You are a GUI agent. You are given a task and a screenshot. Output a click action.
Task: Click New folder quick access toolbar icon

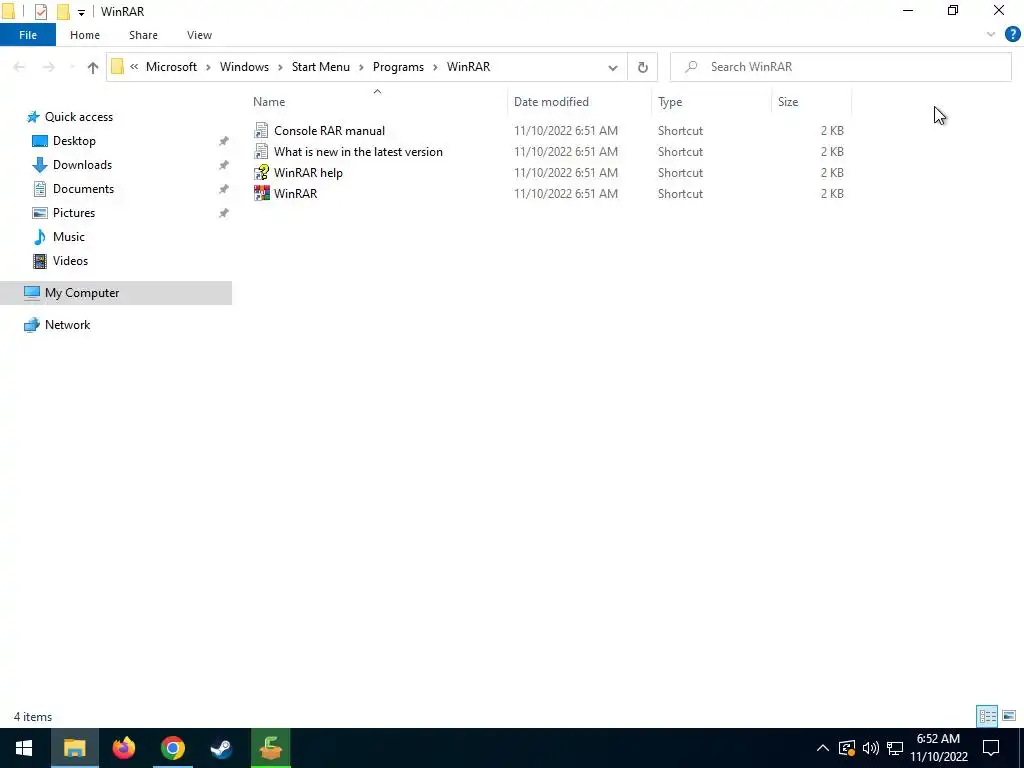[x=63, y=12]
